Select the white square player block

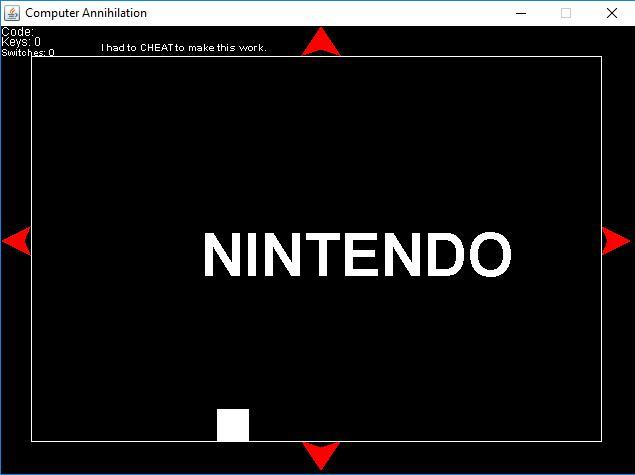click(x=233, y=425)
